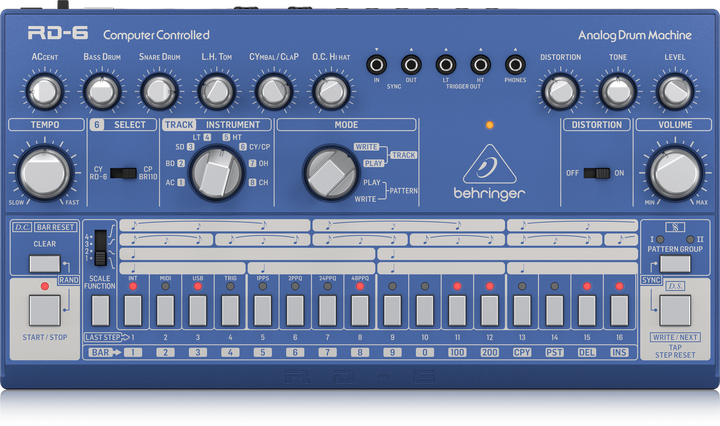
Task: Click the Start/Stop red LED
Action: click(45, 286)
